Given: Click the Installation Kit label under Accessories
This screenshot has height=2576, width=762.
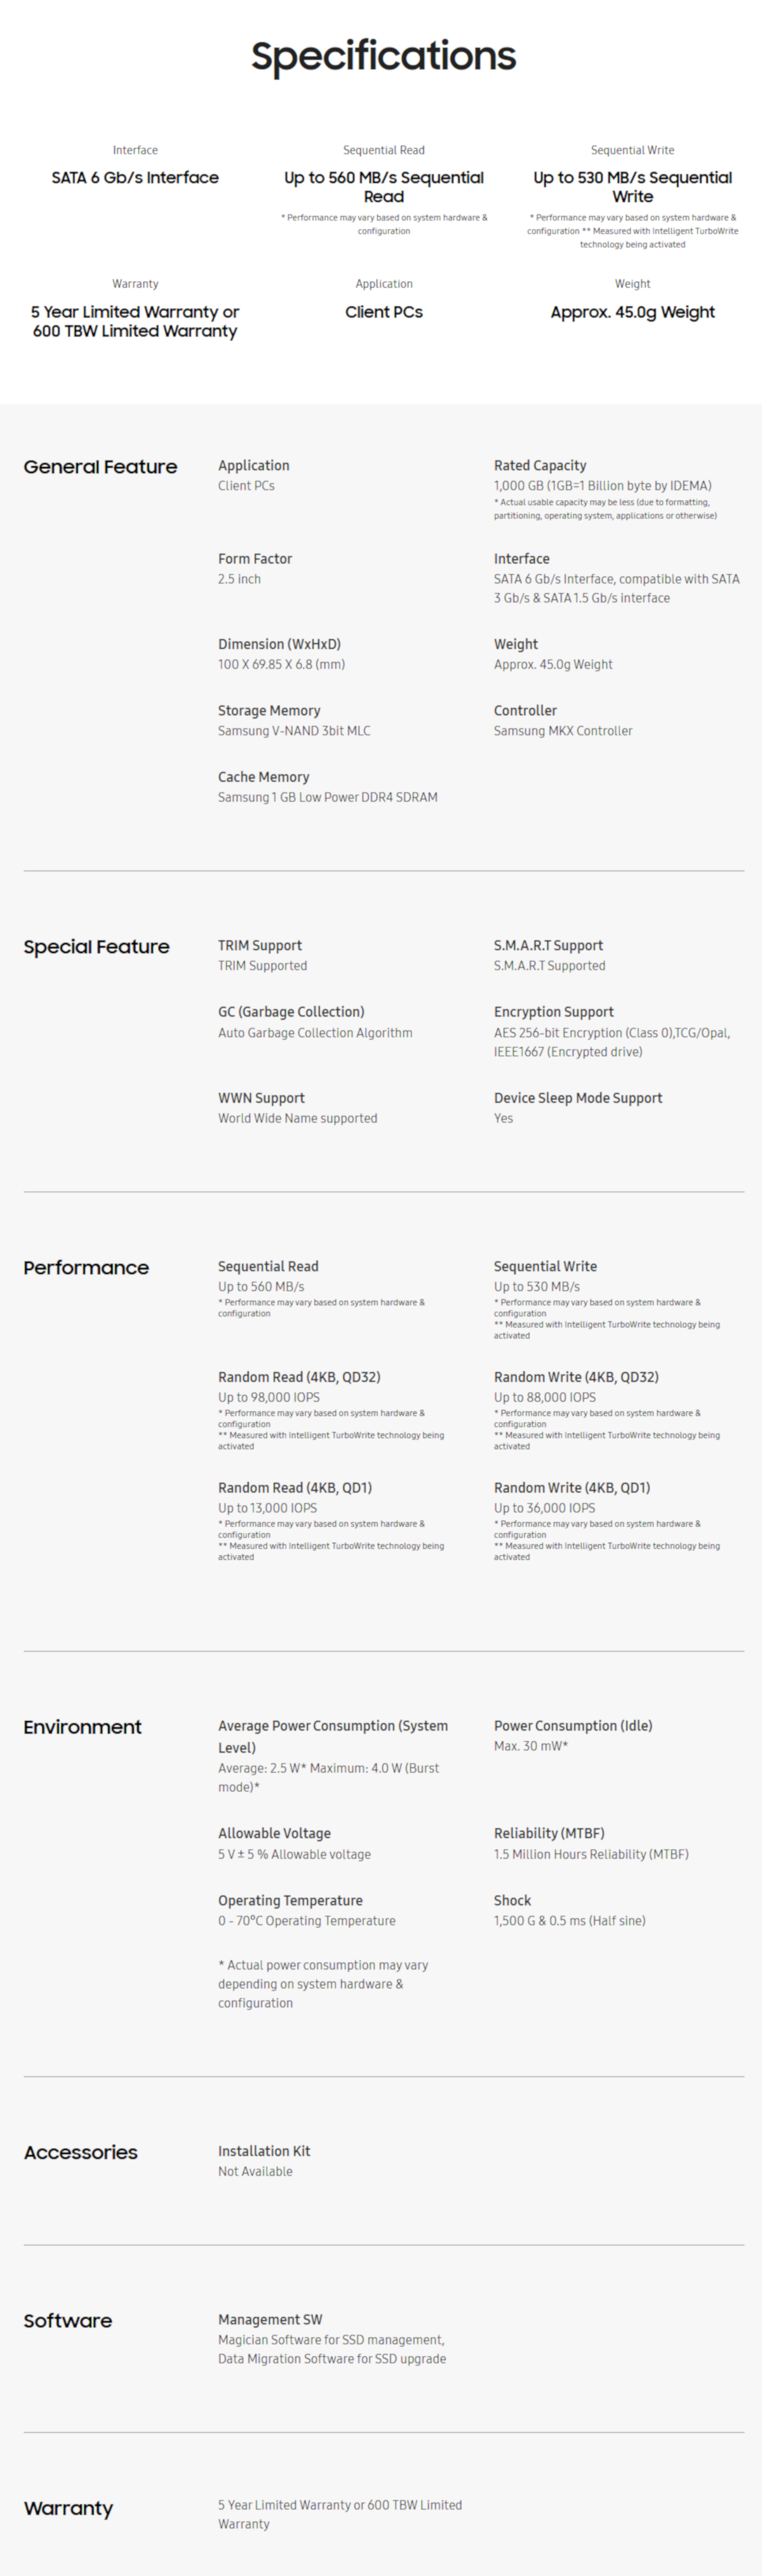Looking at the screenshot, I should [x=264, y=2151].
